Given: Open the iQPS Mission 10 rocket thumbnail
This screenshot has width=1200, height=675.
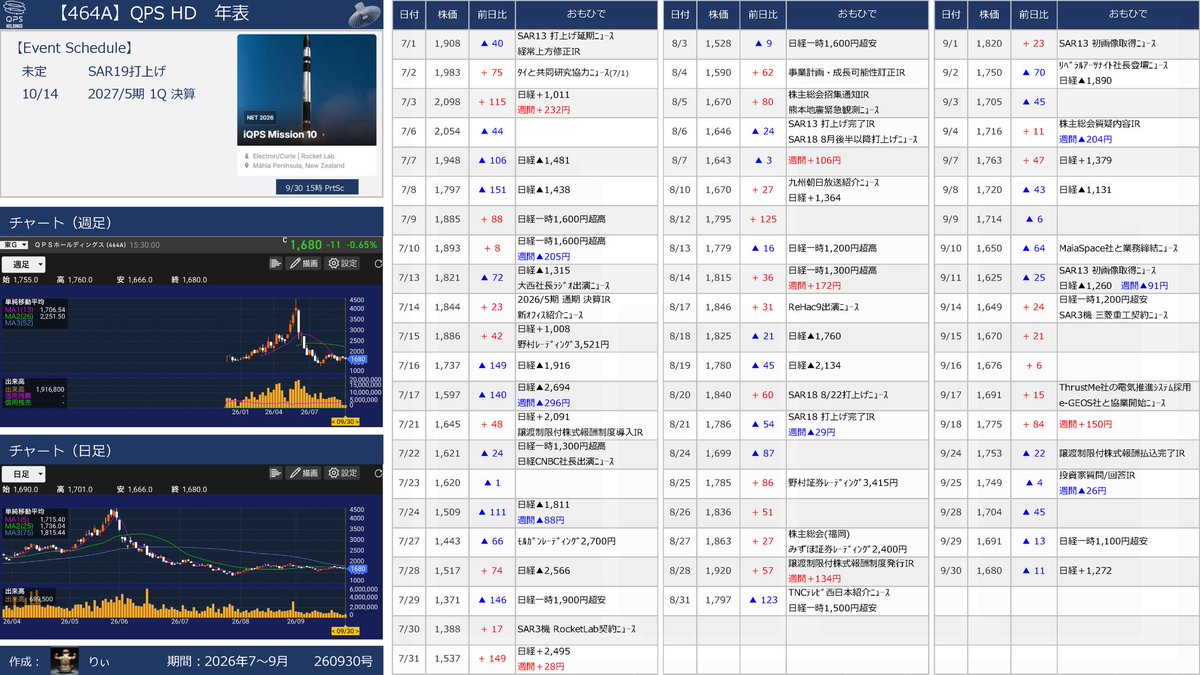Looking at the screenshot, I should point(307,91).
